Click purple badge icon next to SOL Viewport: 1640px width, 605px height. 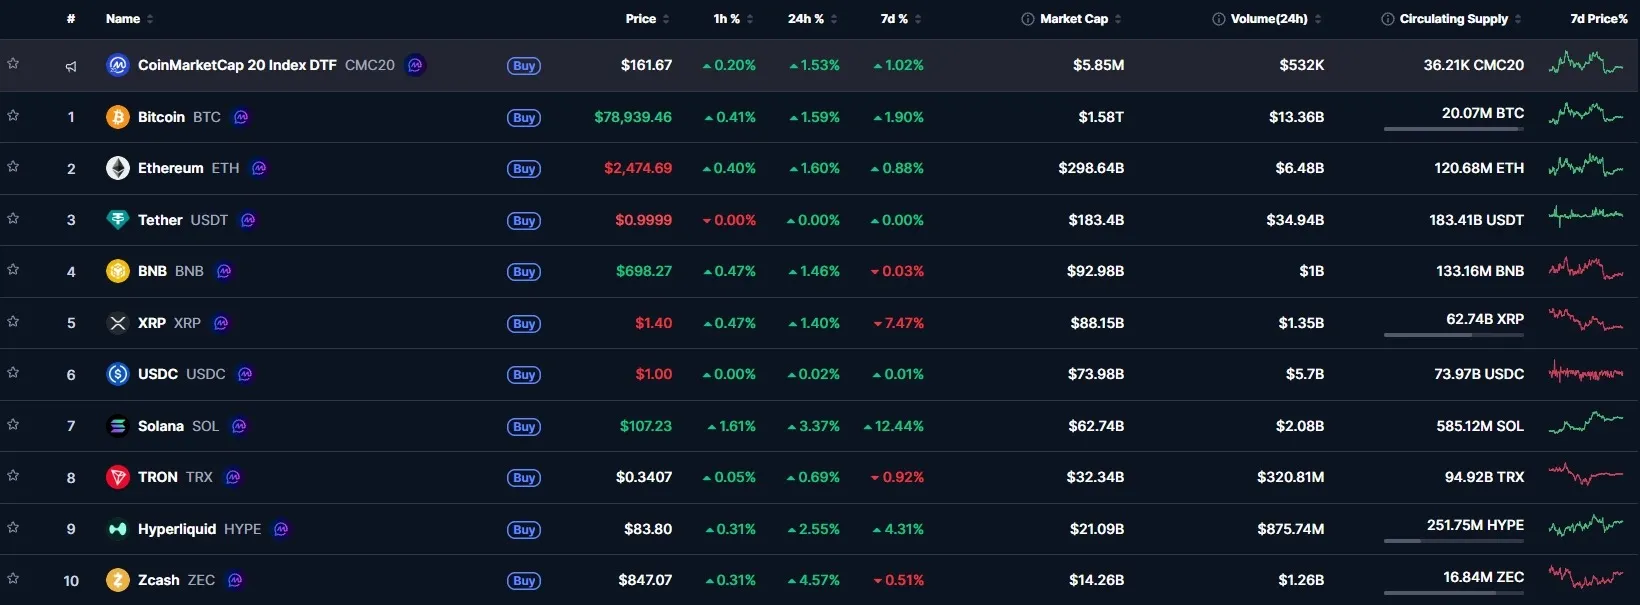(x=239, y=426)
